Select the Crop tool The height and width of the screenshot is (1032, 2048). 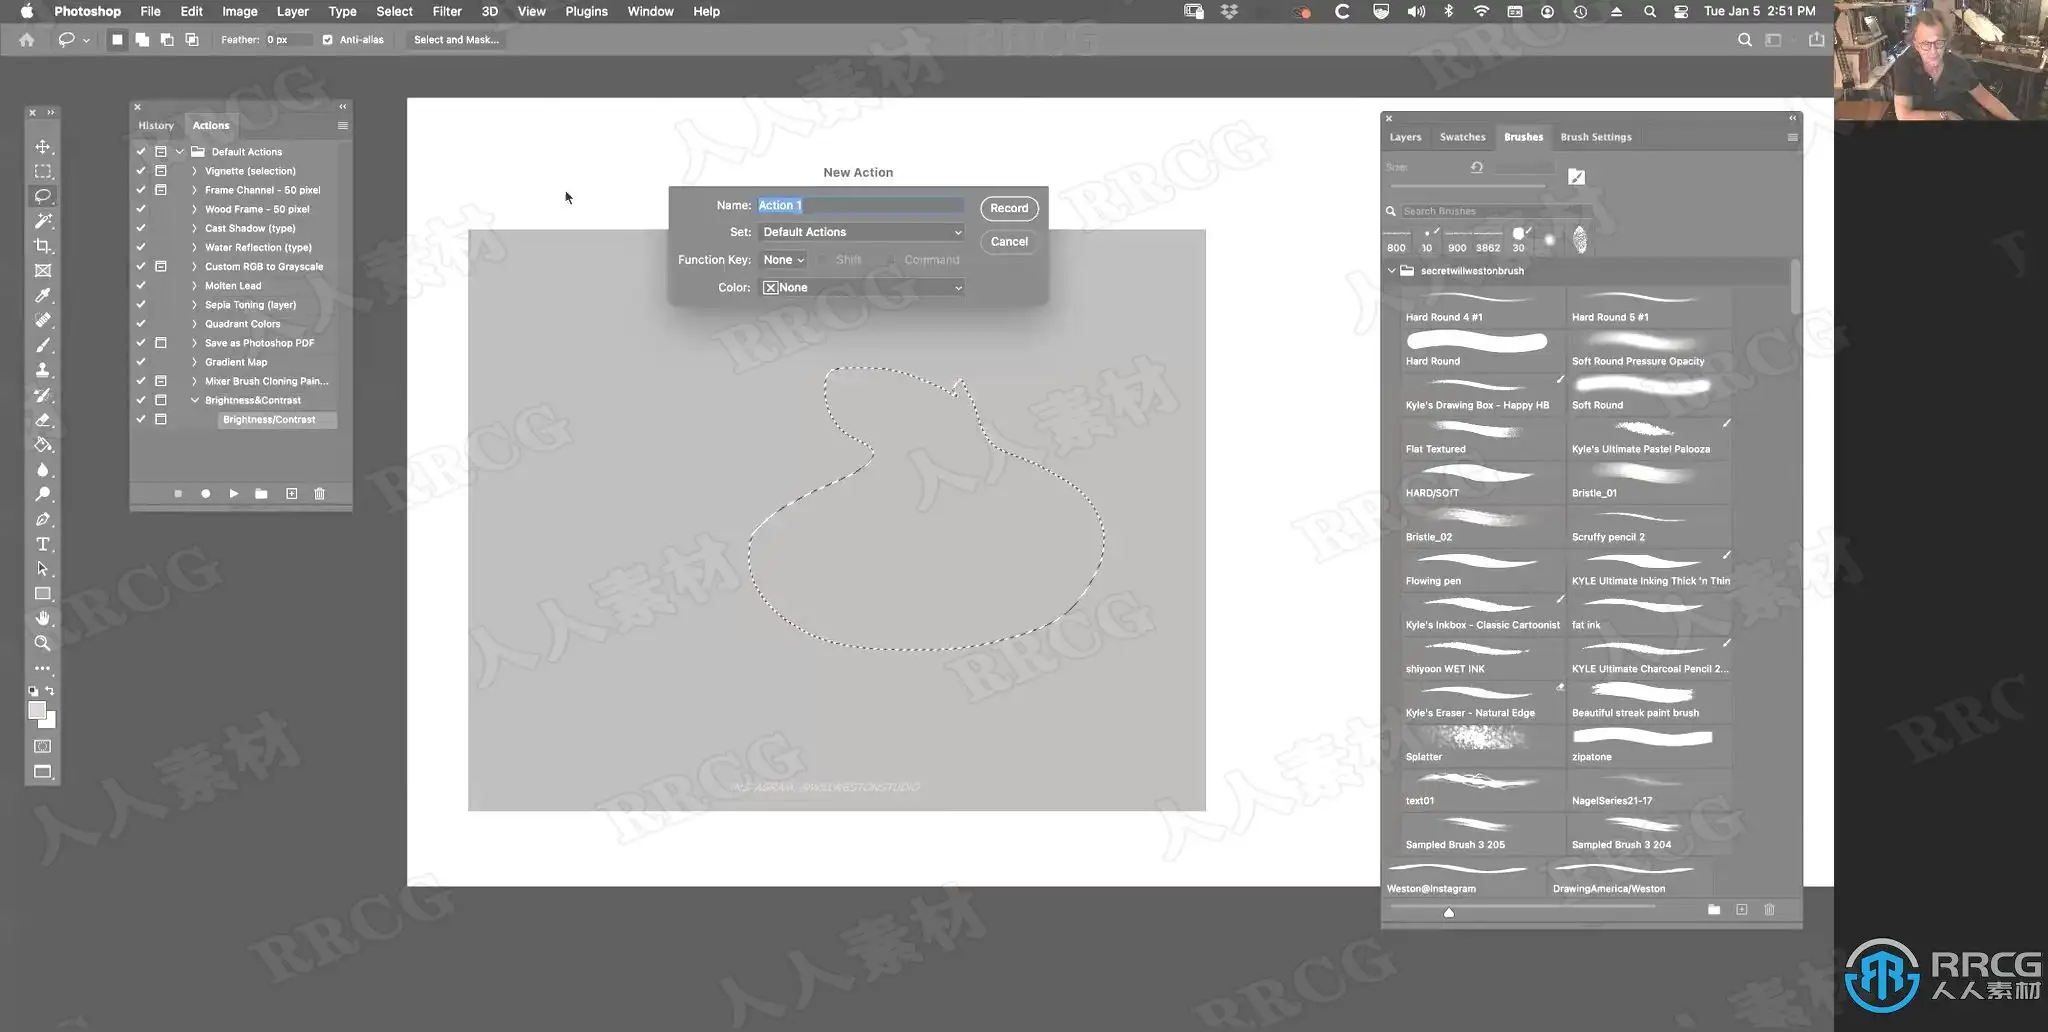point(43,246)
